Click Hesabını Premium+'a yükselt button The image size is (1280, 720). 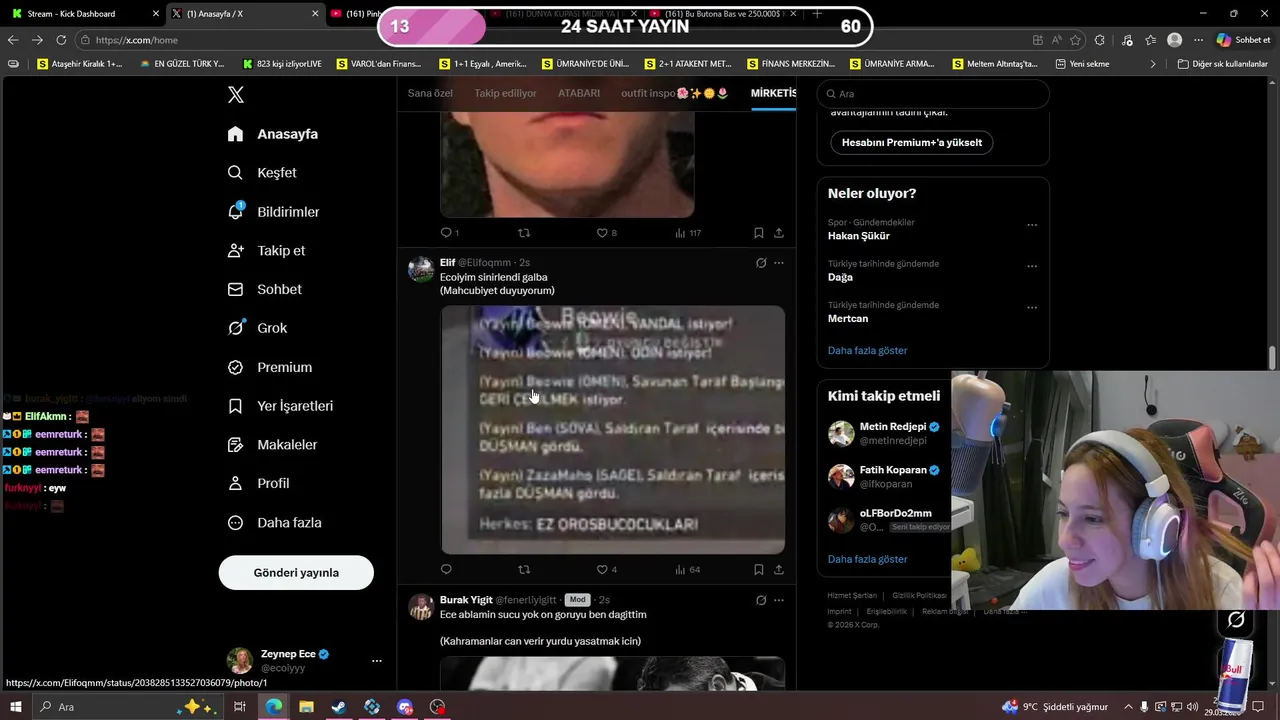click(912, 143)
